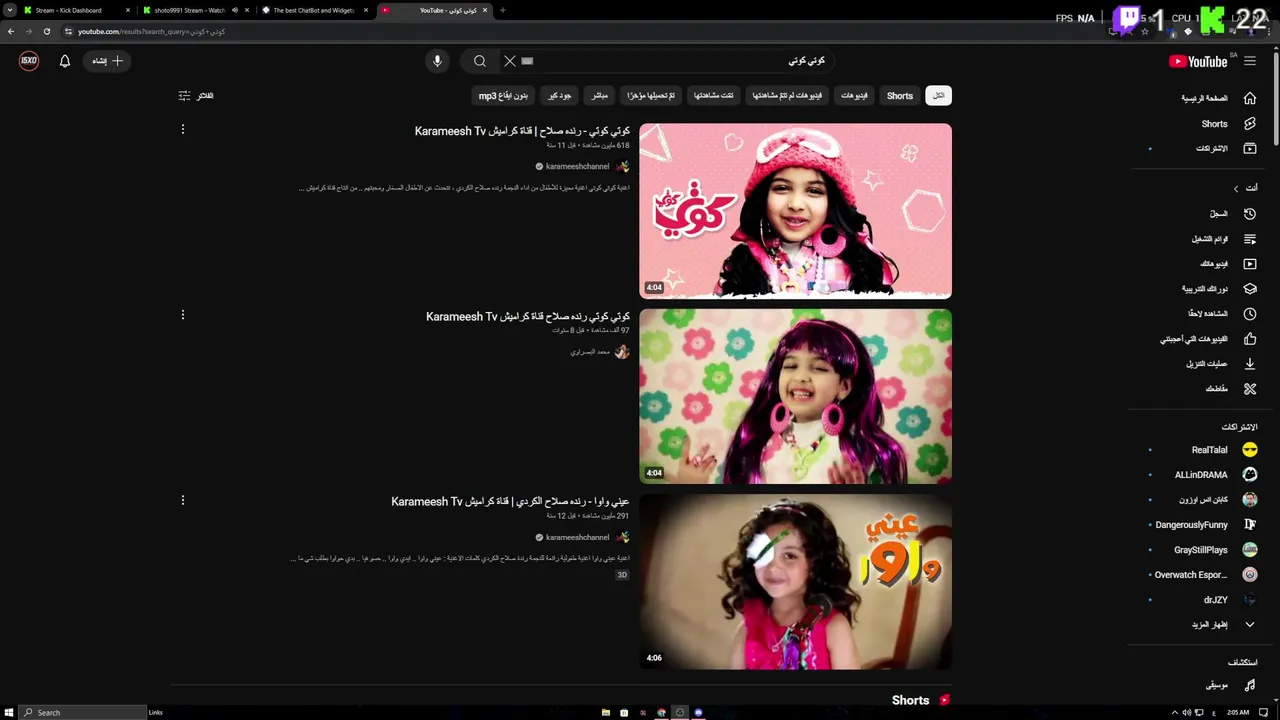Expand the 'You' section chevron
The image size is (1280, 720).
pyautogui.click(x=1236, y=188)
